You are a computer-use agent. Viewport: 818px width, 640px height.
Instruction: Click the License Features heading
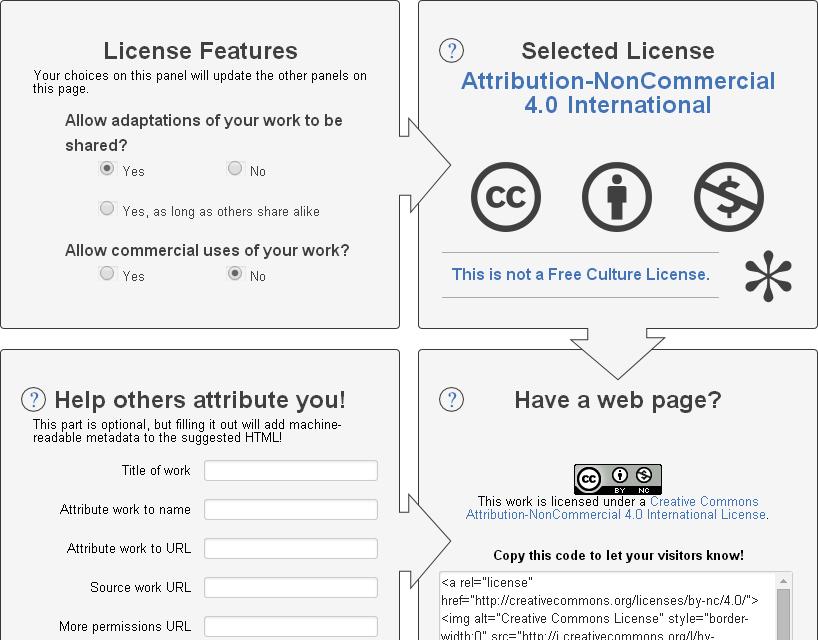pyautogui.click(x=200, y=51)
